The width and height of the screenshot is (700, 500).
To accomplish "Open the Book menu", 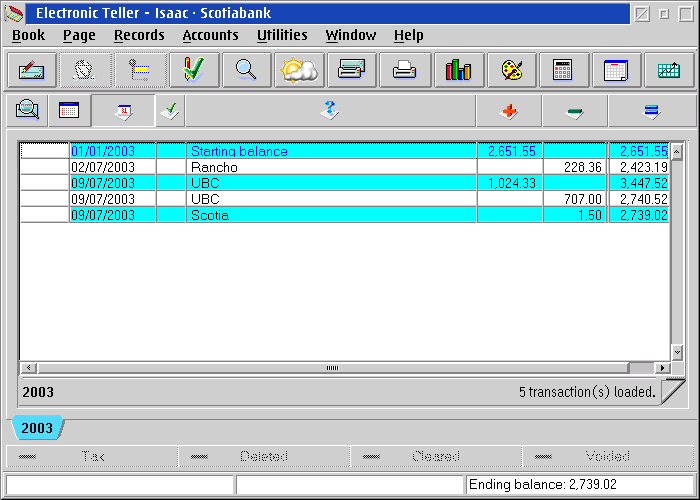I will [x=28, y=35].
